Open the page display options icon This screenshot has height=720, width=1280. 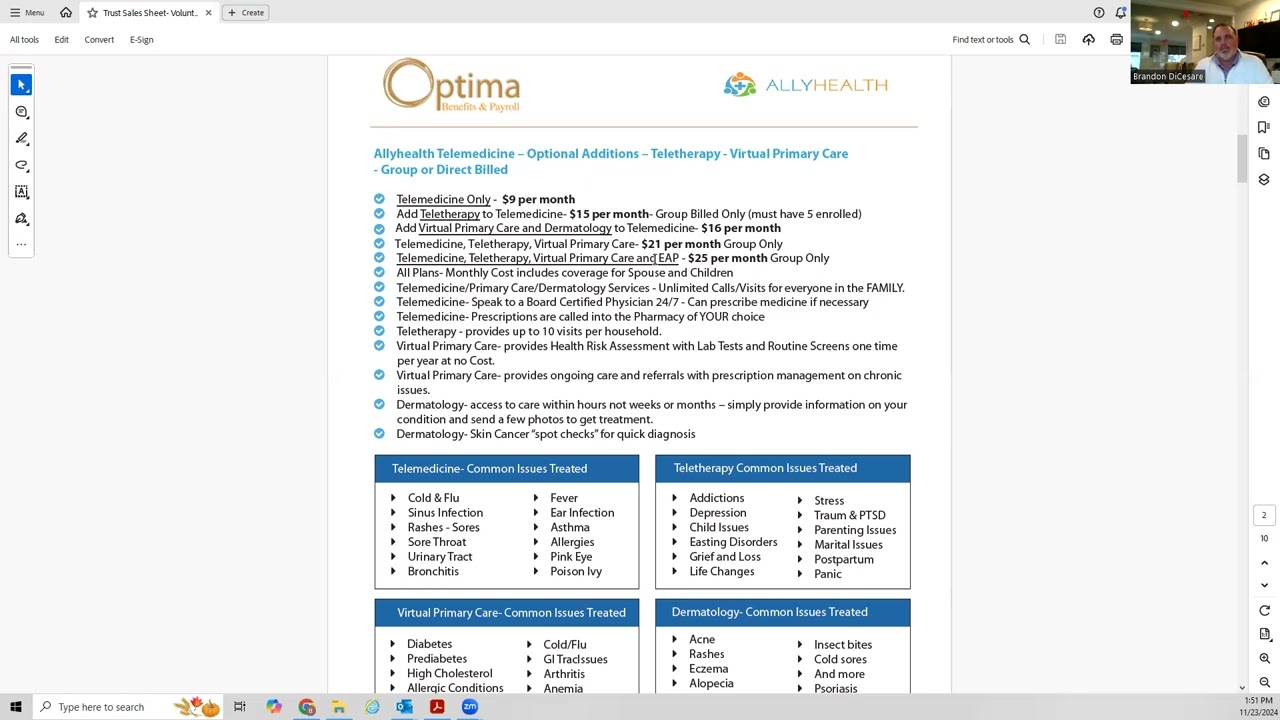[x=1264, y=634]
